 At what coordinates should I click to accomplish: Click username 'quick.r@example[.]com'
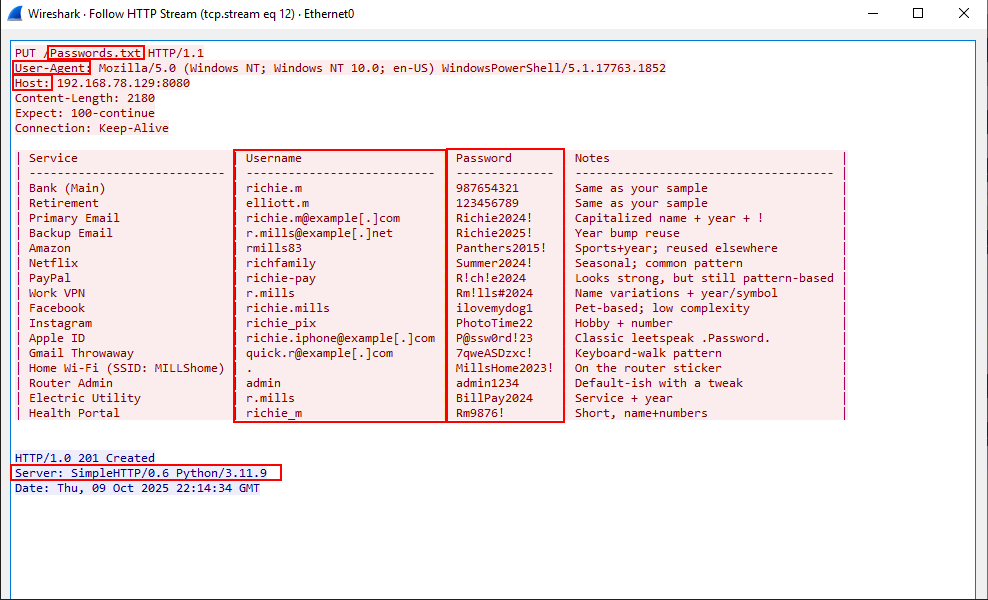click(x=319, y=354)
